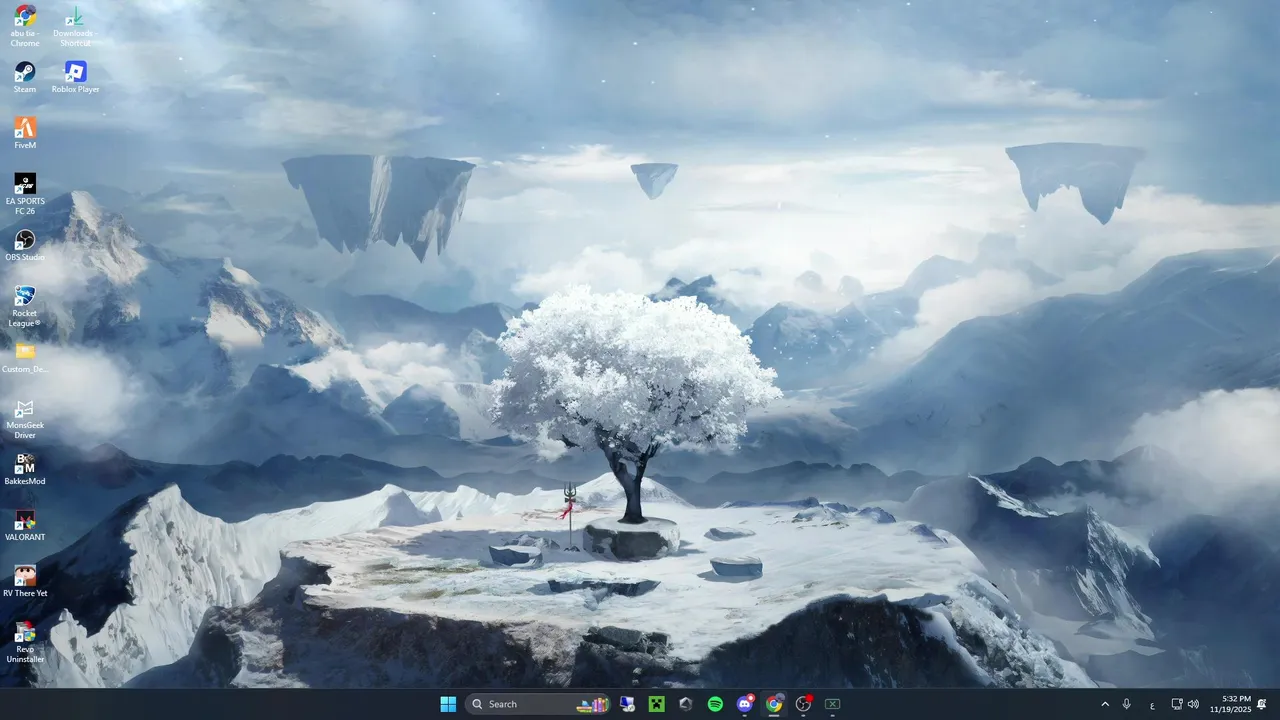Select the RV There Yet desktop icon
The height and width of the screenshot is (720, 1280).
(x=25, y=582)
